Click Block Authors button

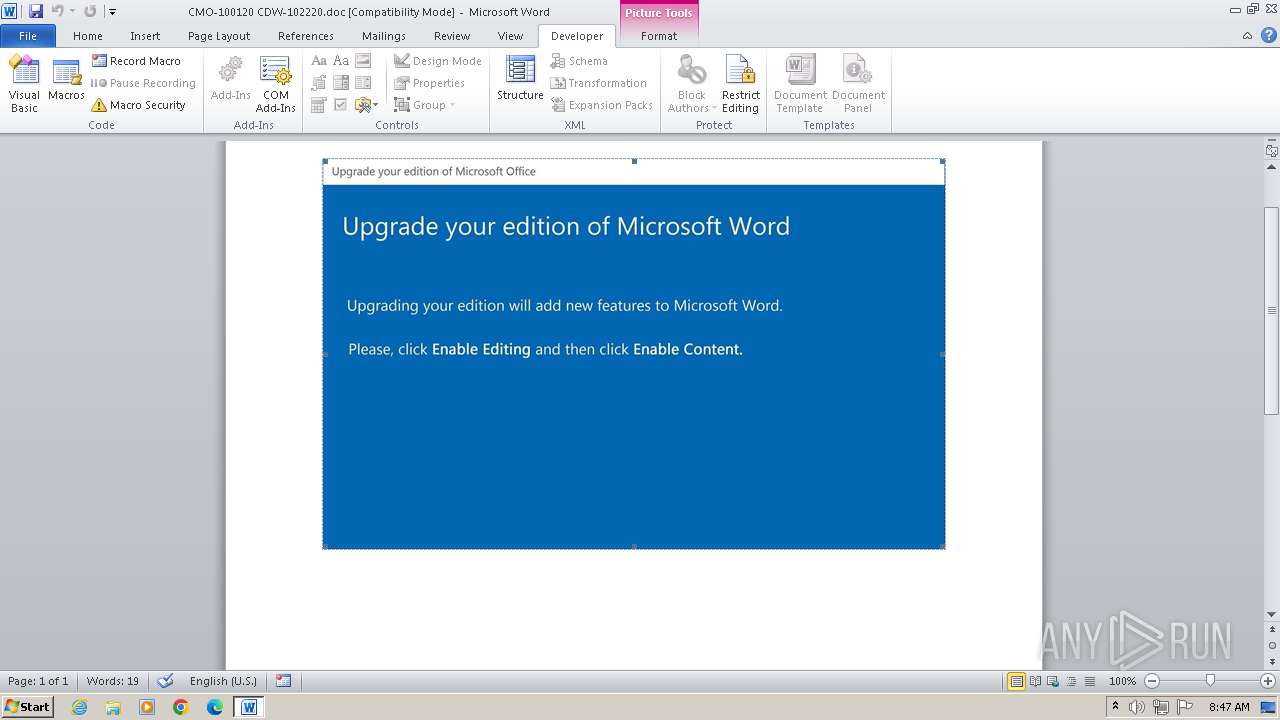(x=691, y=83)
